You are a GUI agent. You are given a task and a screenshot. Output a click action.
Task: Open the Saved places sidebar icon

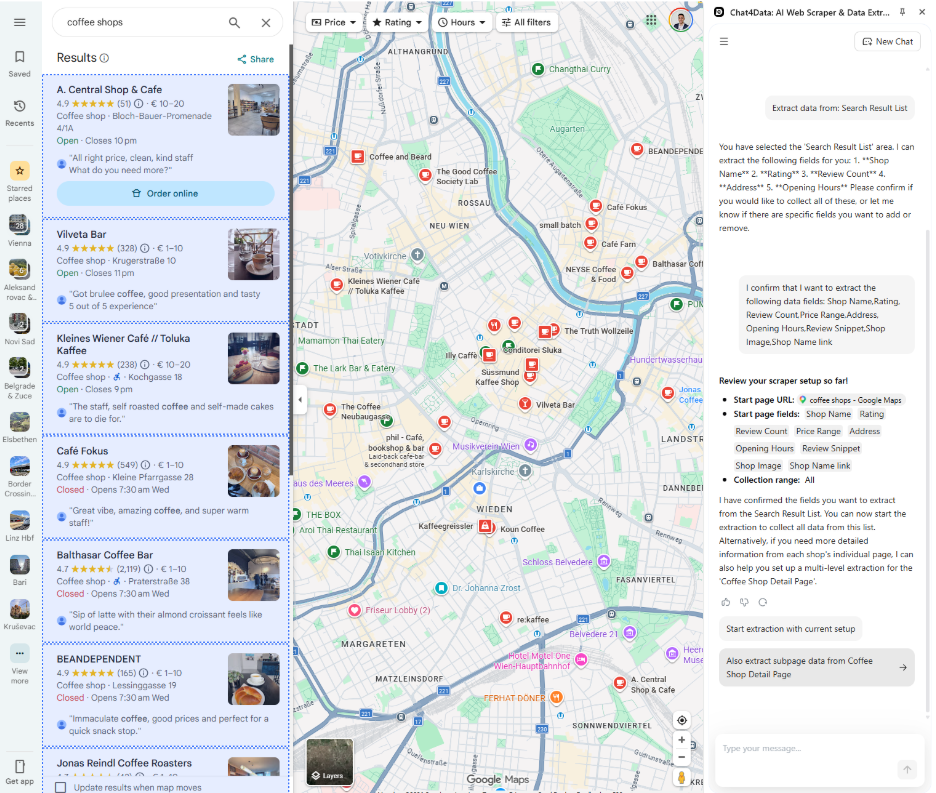pos(20,63)
